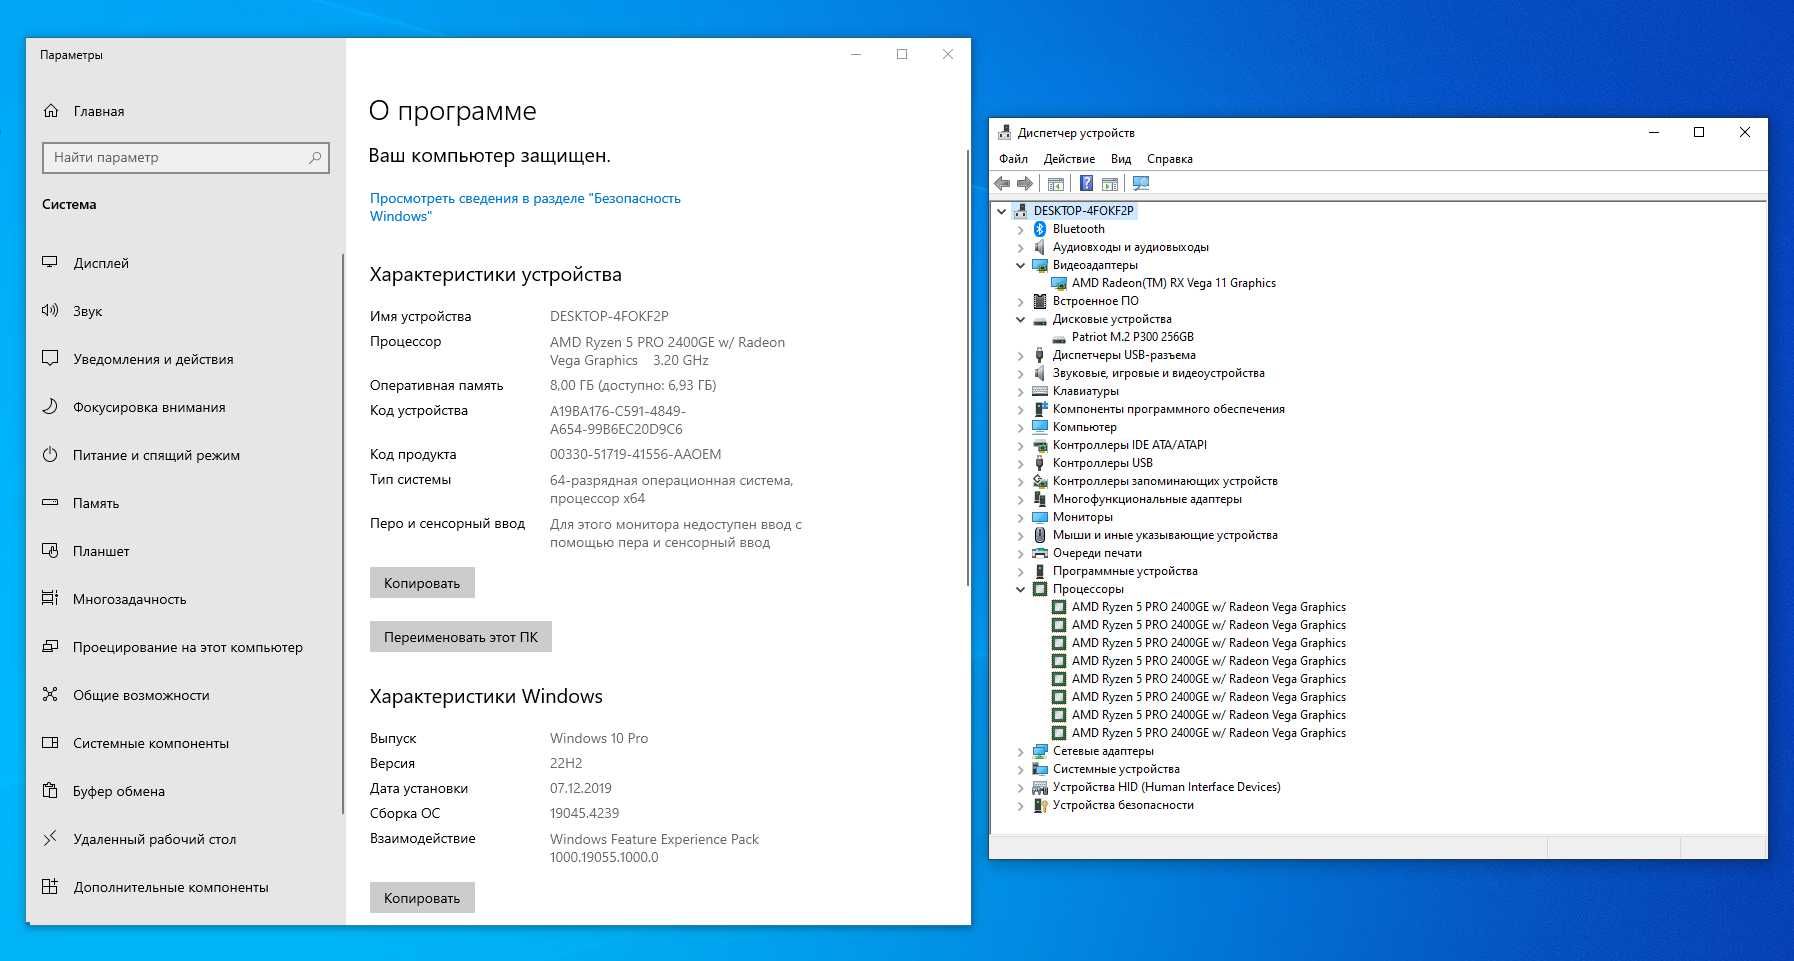Screen dimensions: 1794x961
Task: Click the speaker icon for Аудиовходы и аудиовыходы
Action: coord(1040,247)
